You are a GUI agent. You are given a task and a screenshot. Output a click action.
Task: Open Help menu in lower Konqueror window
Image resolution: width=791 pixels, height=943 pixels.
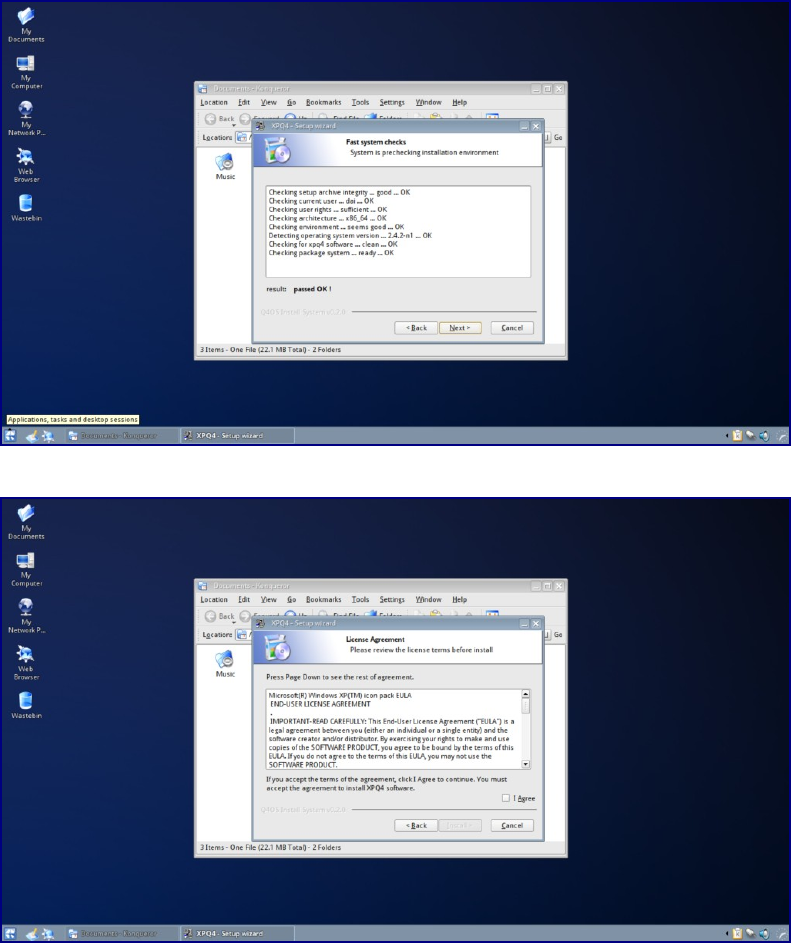[x=460, y=600]
